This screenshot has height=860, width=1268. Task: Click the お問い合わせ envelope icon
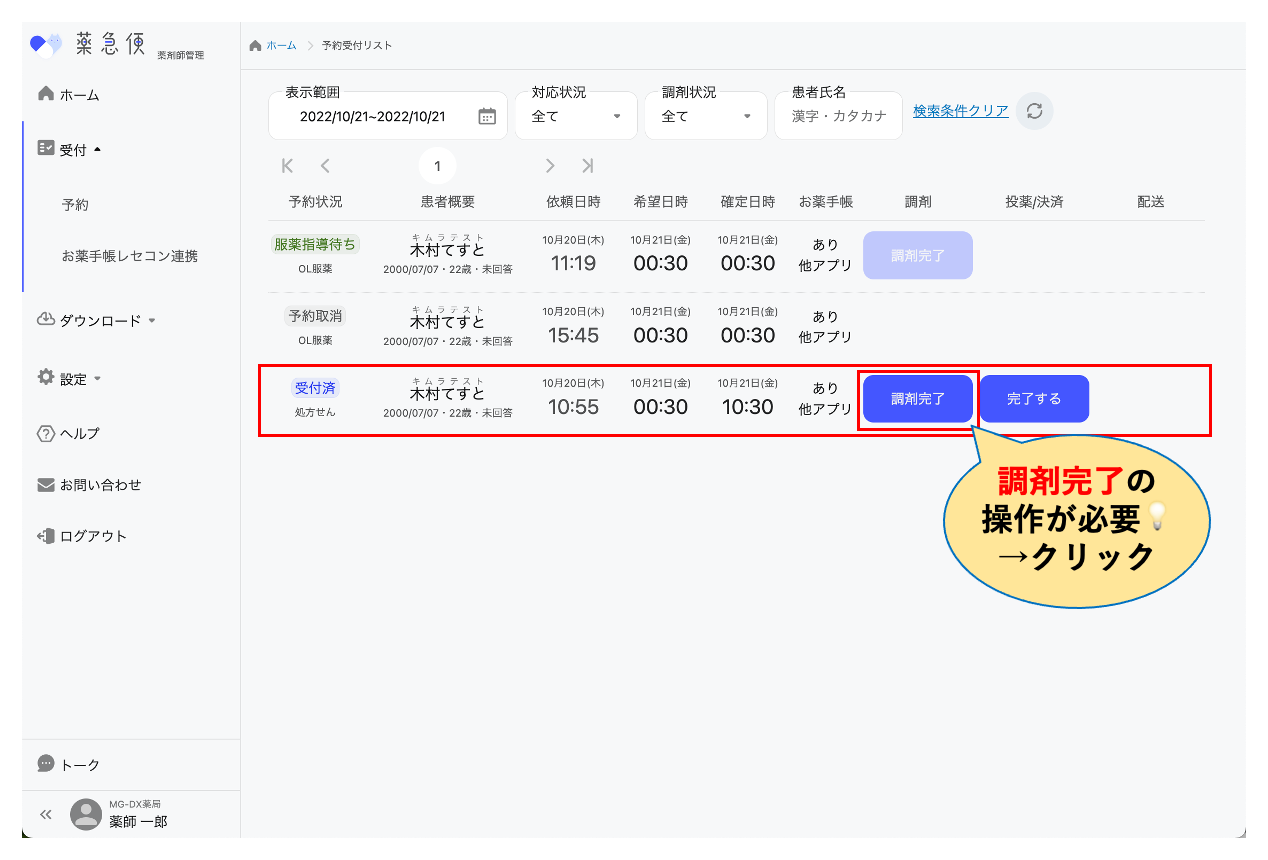[46, 485]
